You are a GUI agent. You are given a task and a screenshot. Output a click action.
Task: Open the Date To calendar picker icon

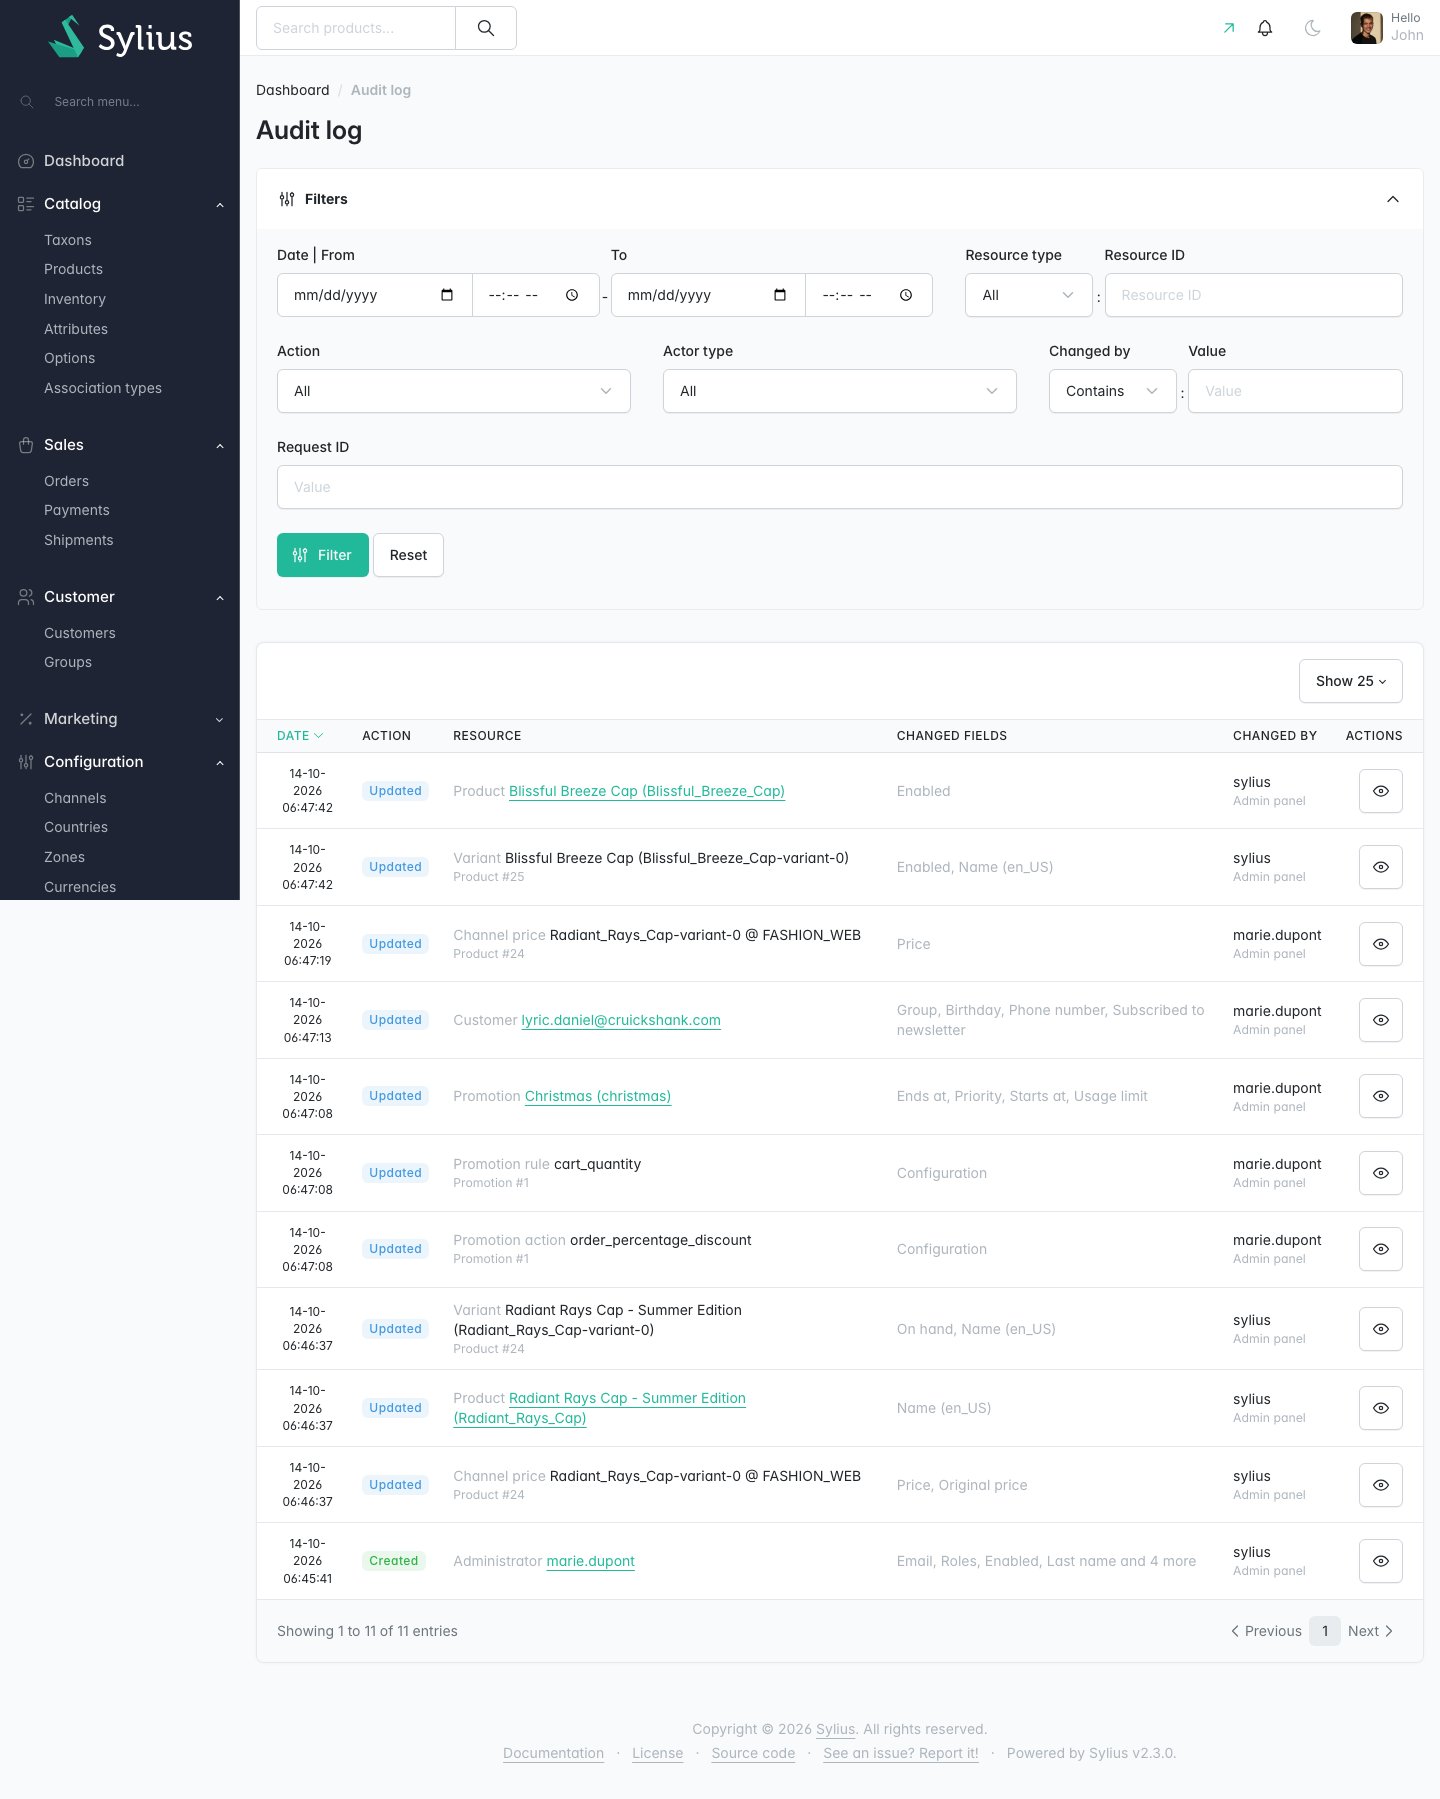pos(780,295)
